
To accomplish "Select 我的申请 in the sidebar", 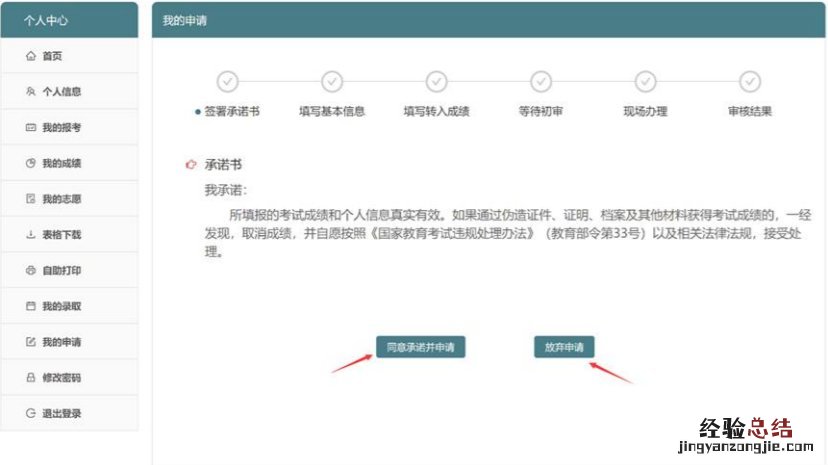I will (69, 342).
